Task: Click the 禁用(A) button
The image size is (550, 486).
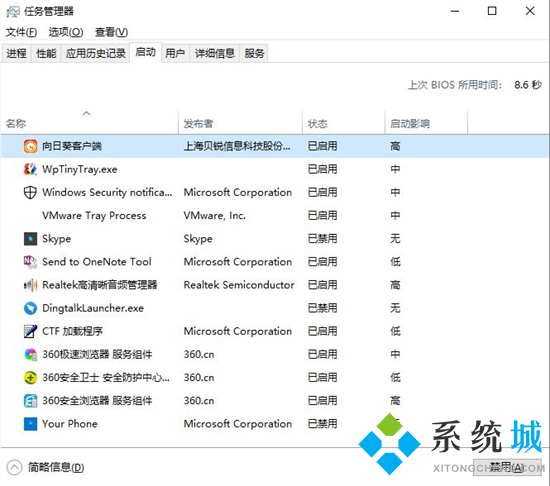Action: coord(507,467)
